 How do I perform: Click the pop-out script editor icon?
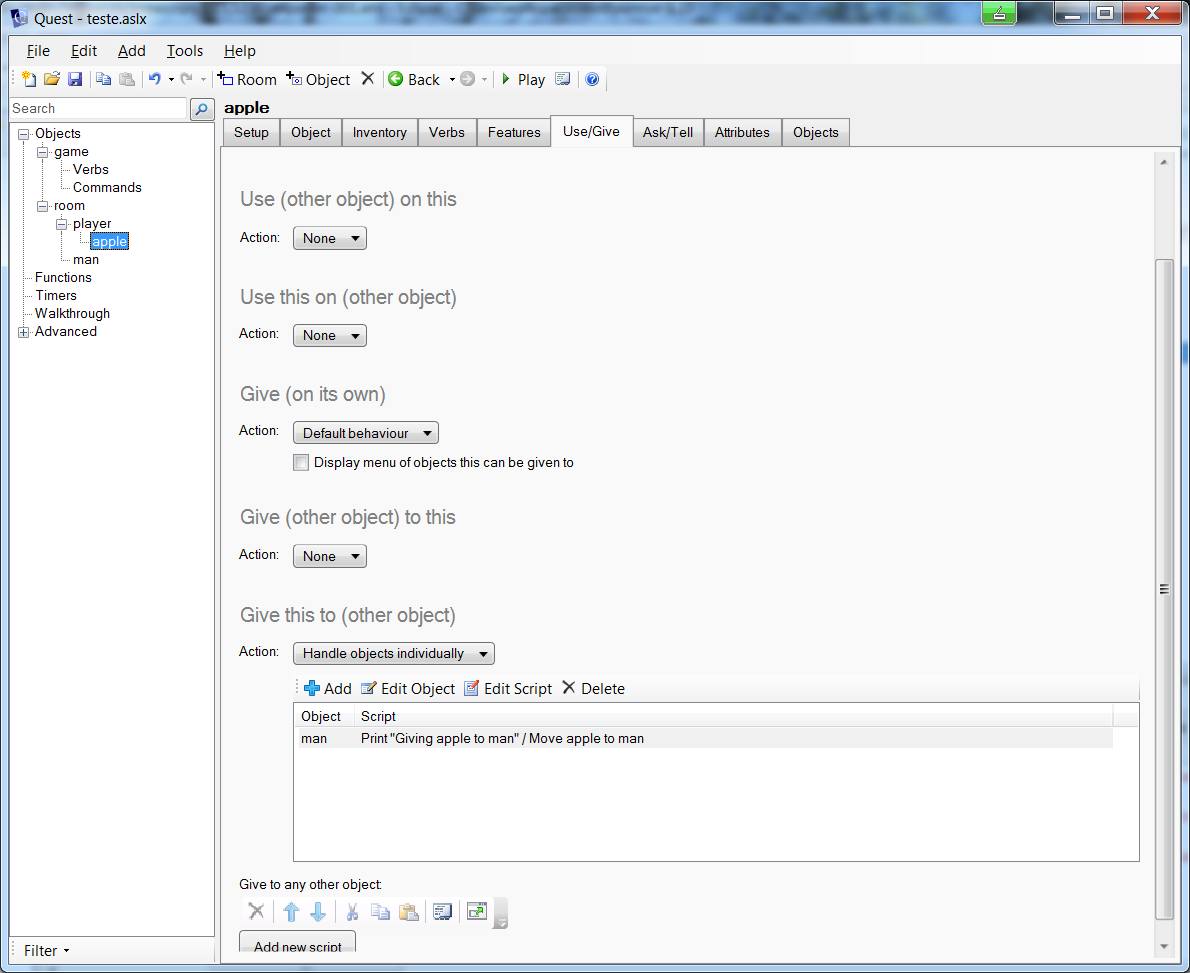click(x=477, y=911)
